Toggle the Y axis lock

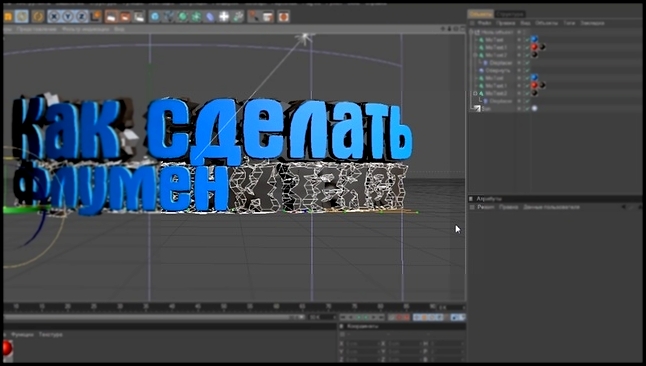pyautogui.click(x=68, y=16)
